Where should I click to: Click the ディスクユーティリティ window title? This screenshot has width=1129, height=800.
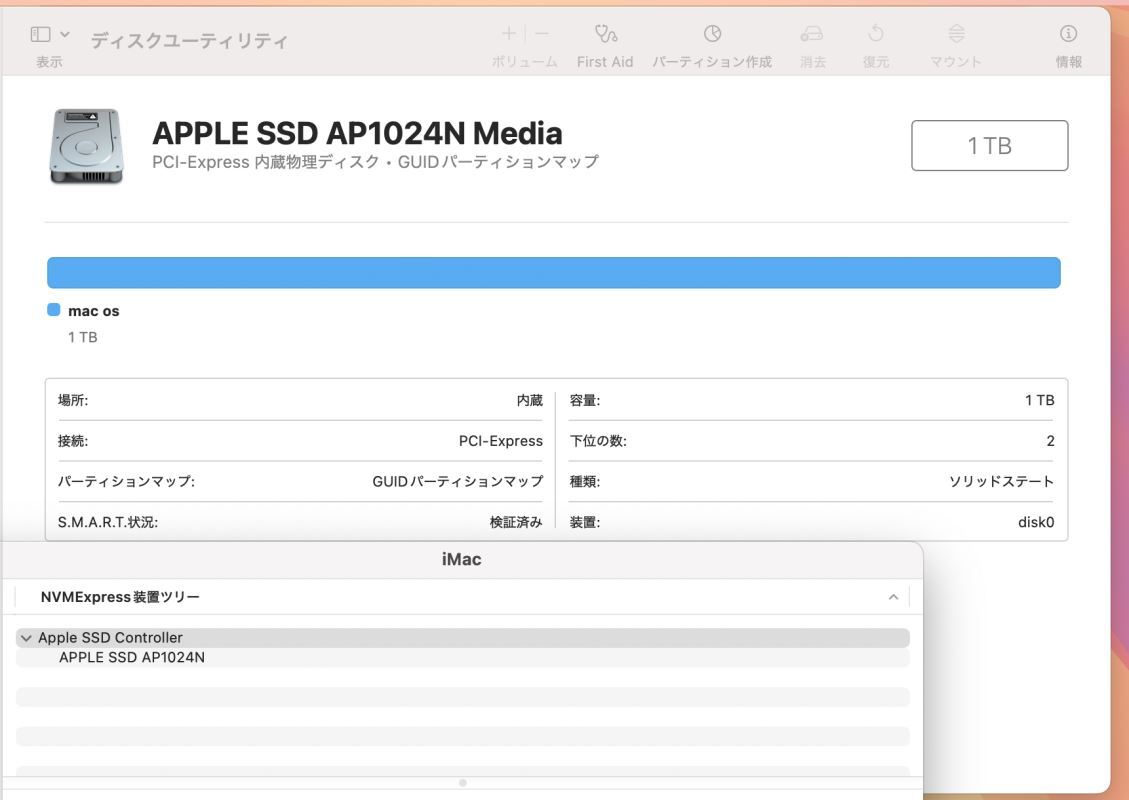(x=189, y=40)
